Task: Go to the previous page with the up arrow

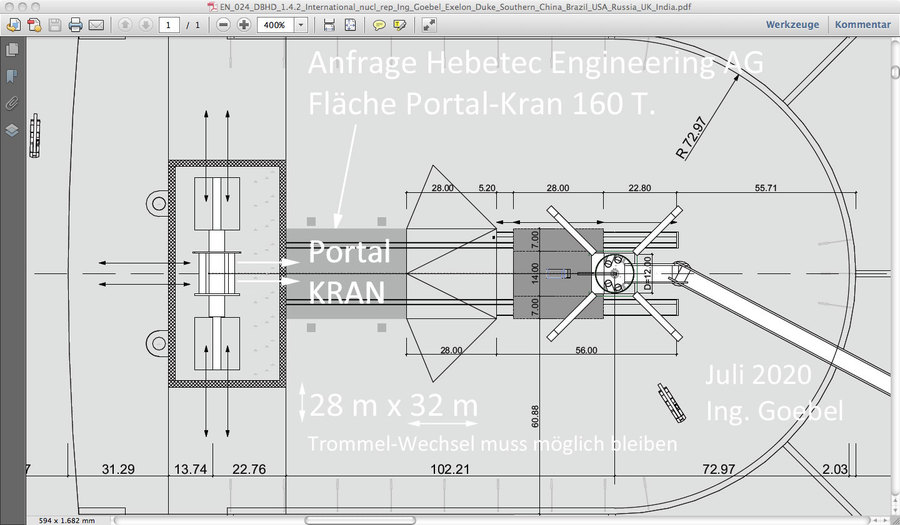Action: click(x=125, y=25)
